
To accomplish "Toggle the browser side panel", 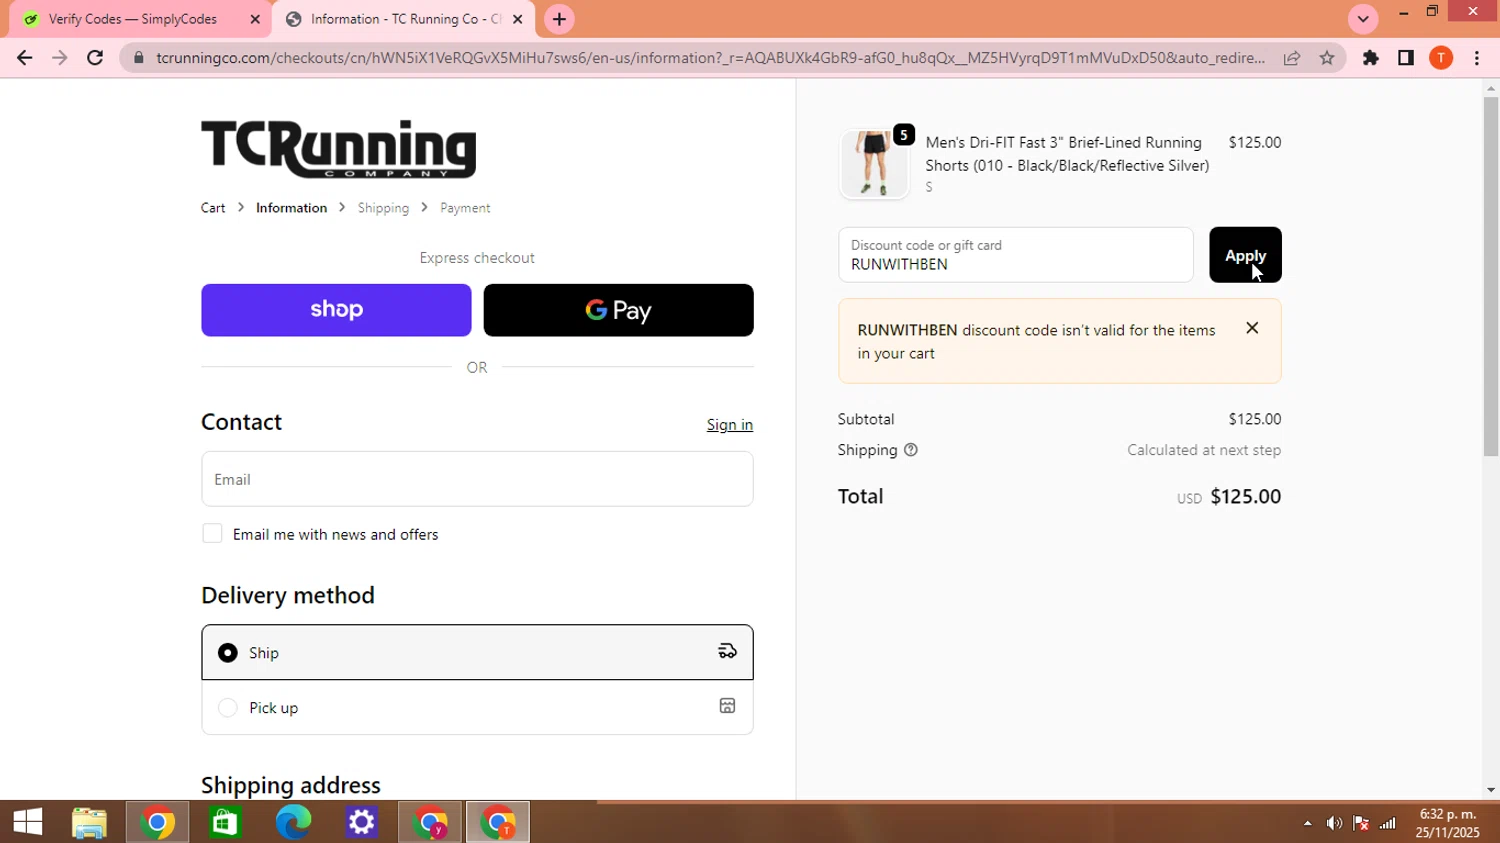I will [x=1406, y=58].
